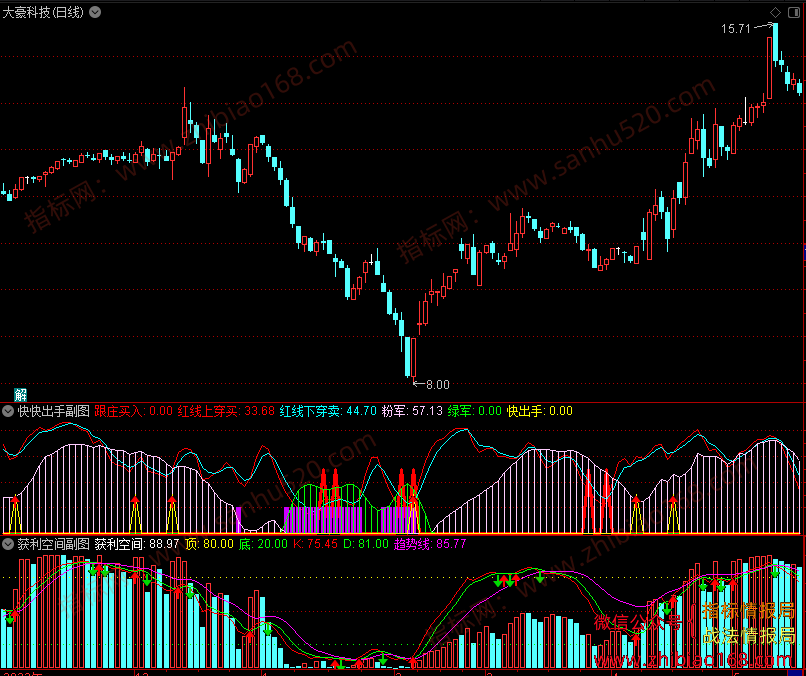Click the 趋势线: 85.77 value
The image size is (806, 676).
coord(430,544)
